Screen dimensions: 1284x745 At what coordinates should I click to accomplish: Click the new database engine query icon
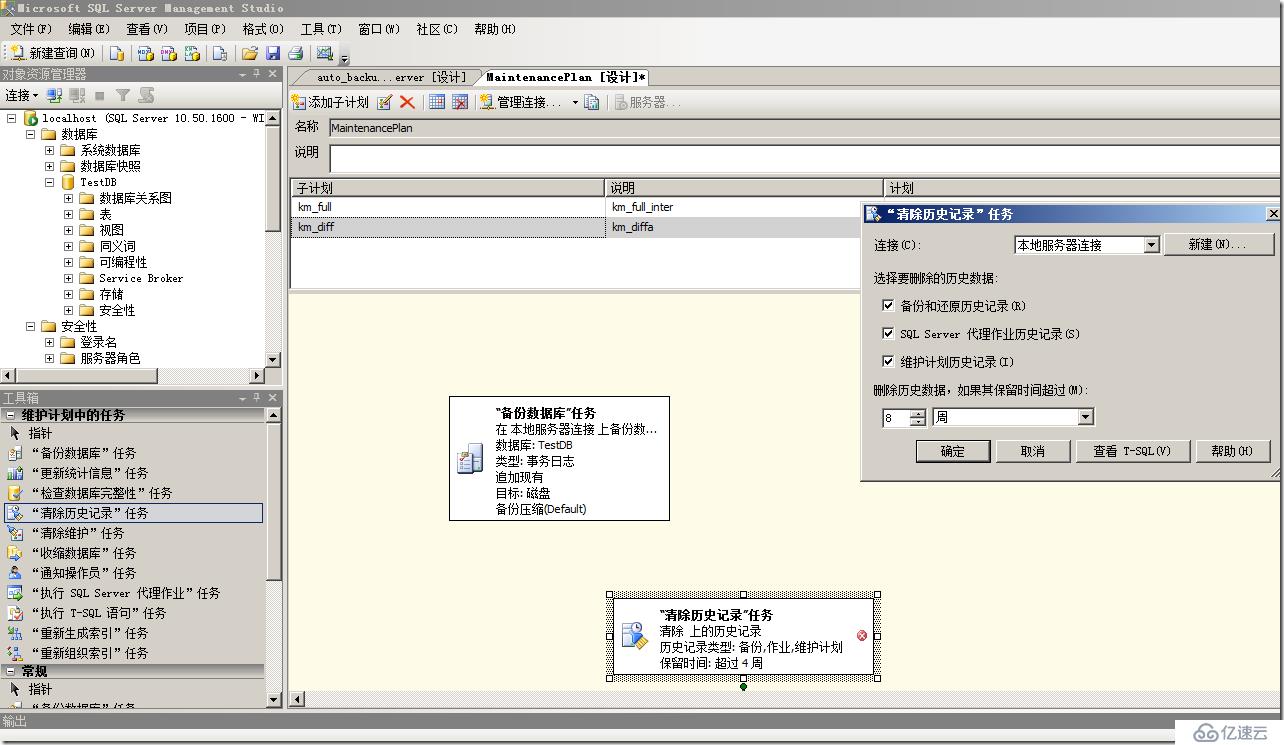click(118, 53)
